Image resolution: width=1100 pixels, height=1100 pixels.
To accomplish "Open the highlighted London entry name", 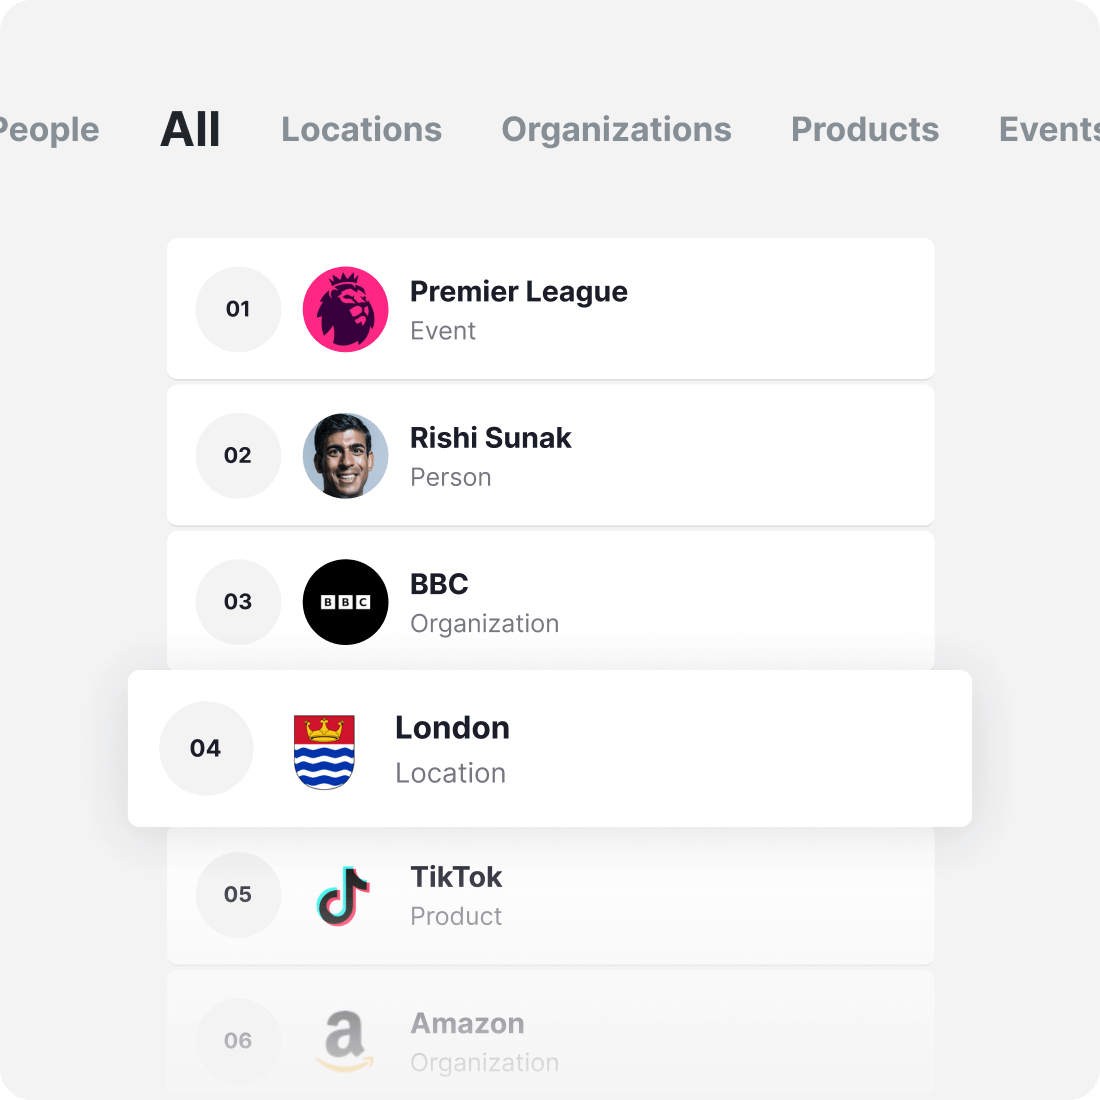I will (452, 728).
